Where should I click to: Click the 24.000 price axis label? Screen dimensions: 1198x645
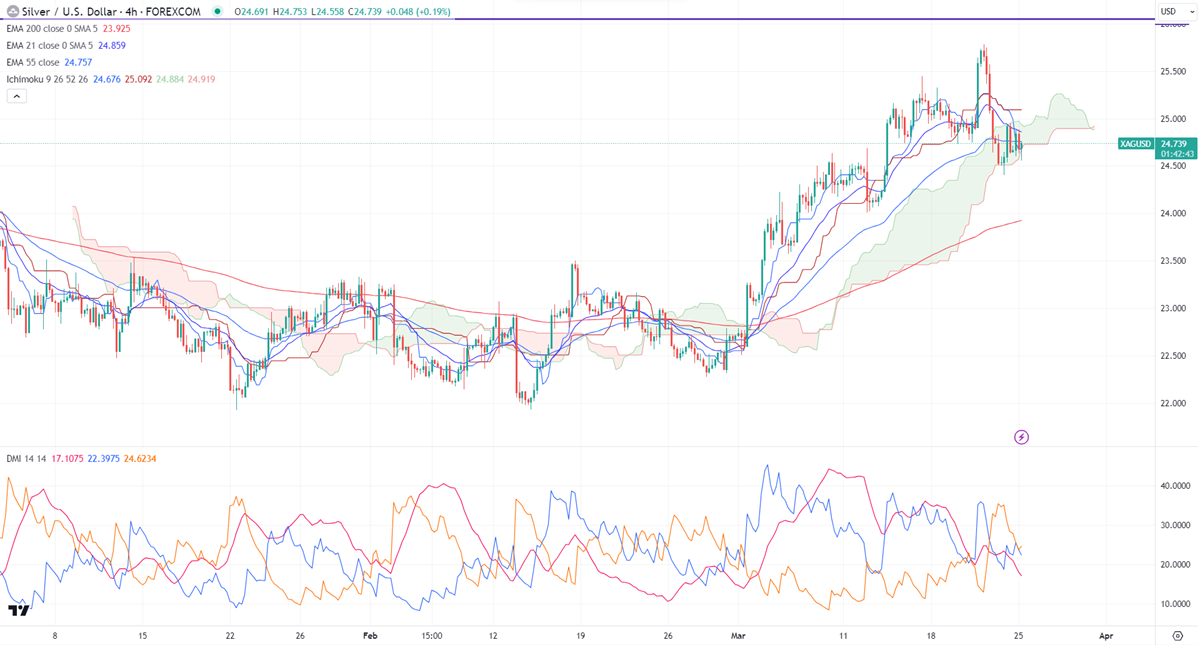click(1173, 214)
